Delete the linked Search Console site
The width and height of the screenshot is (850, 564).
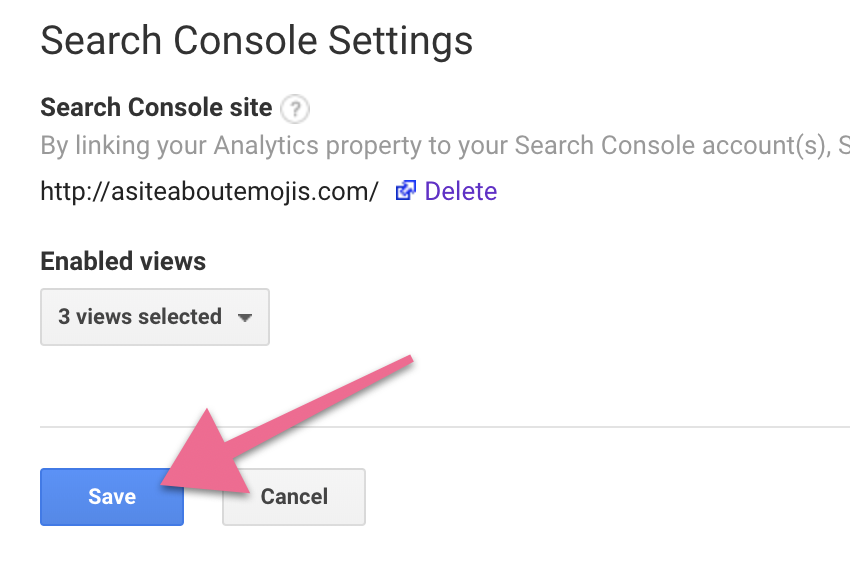pos(460,191)
